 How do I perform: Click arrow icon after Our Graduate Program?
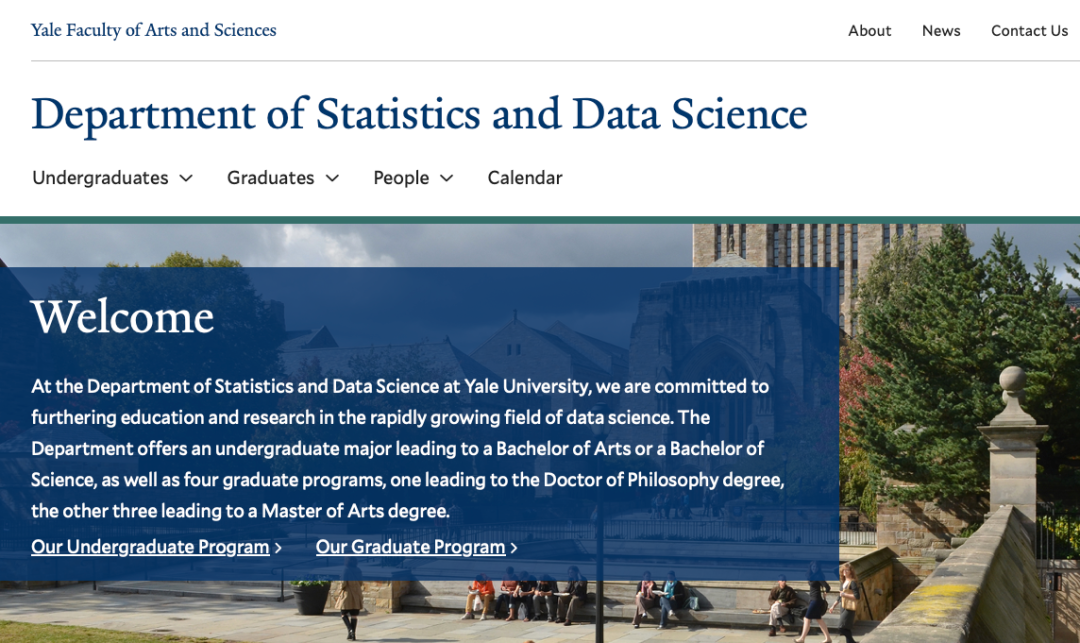click(514, 548)
